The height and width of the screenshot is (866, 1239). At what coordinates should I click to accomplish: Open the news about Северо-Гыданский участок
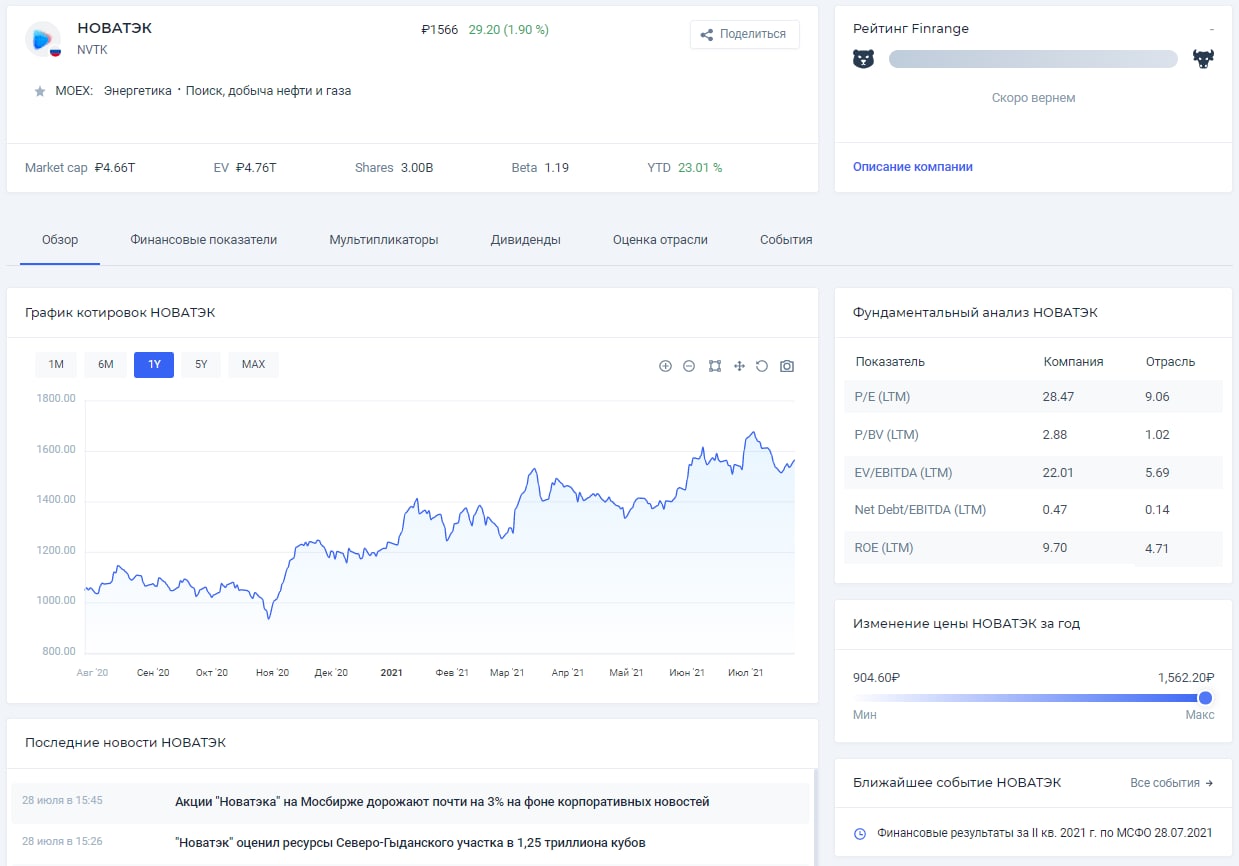click(x=410, y=843)
